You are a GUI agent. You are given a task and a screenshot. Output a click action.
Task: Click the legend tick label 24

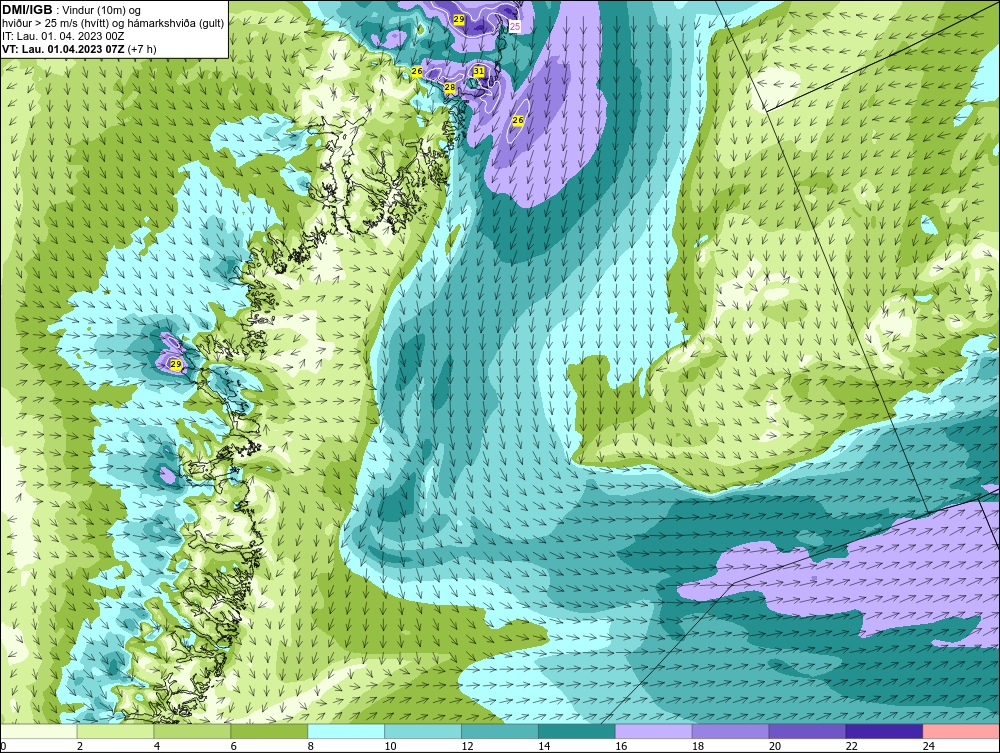(929, 746)
